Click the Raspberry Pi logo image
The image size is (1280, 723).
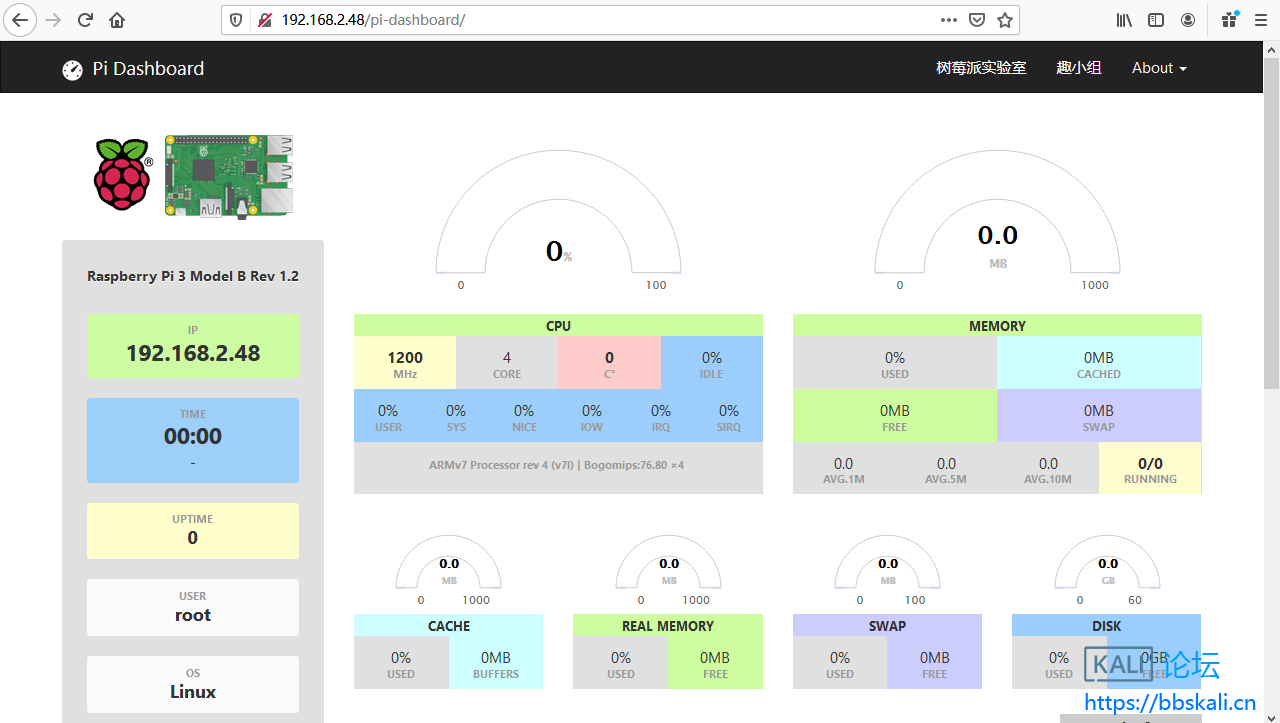pos(123,175)
